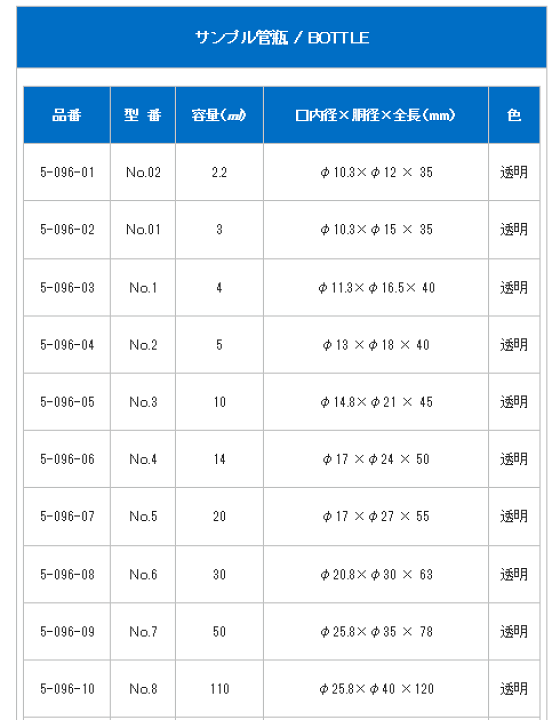Select the 品番 column header

pyautogui.click(x=67, y=115)
